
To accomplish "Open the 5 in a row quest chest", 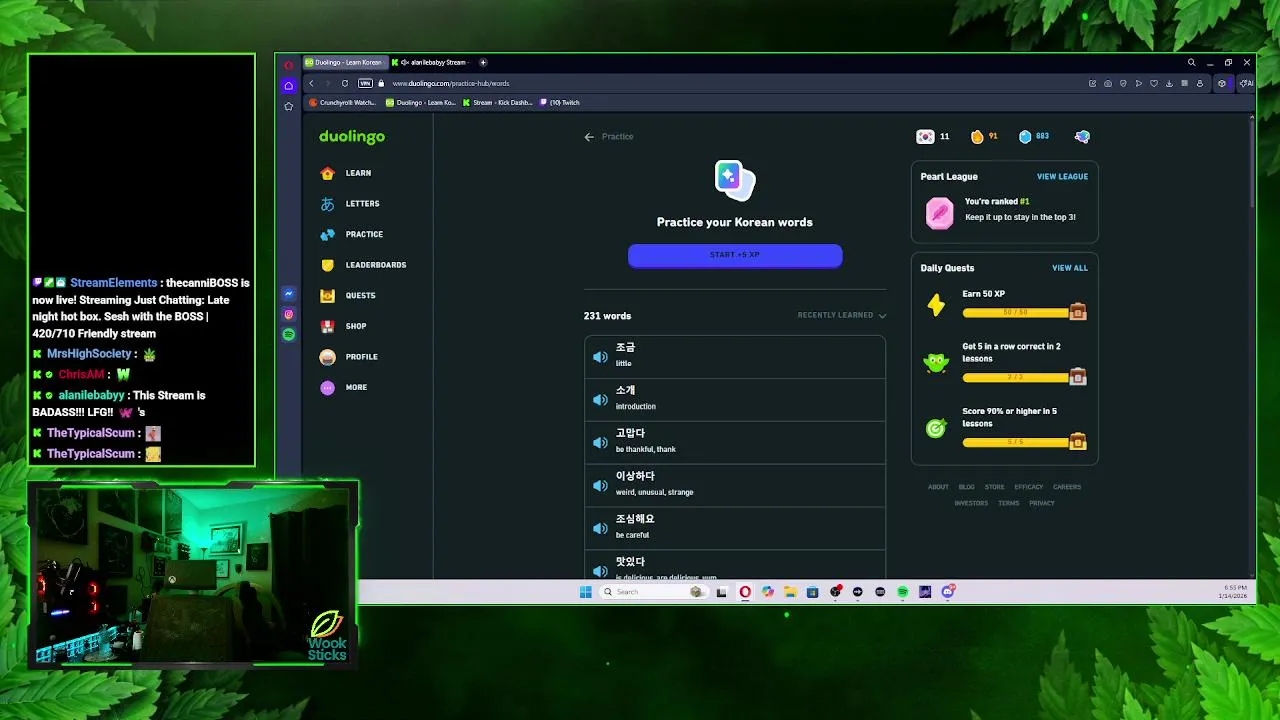I will point(1078,376).
